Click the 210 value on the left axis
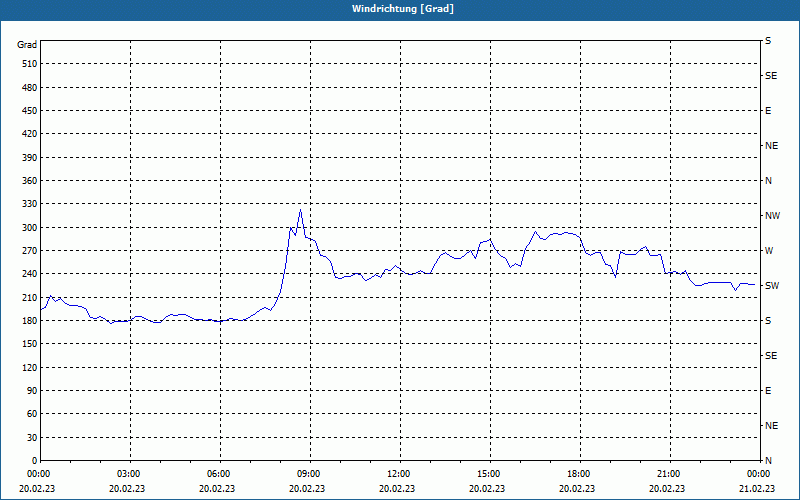This screenshot has width=800, height=500. 29,297
